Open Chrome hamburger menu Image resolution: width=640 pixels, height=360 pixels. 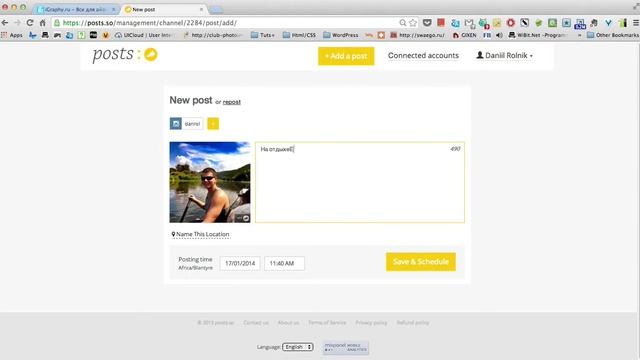pos(636,23)
